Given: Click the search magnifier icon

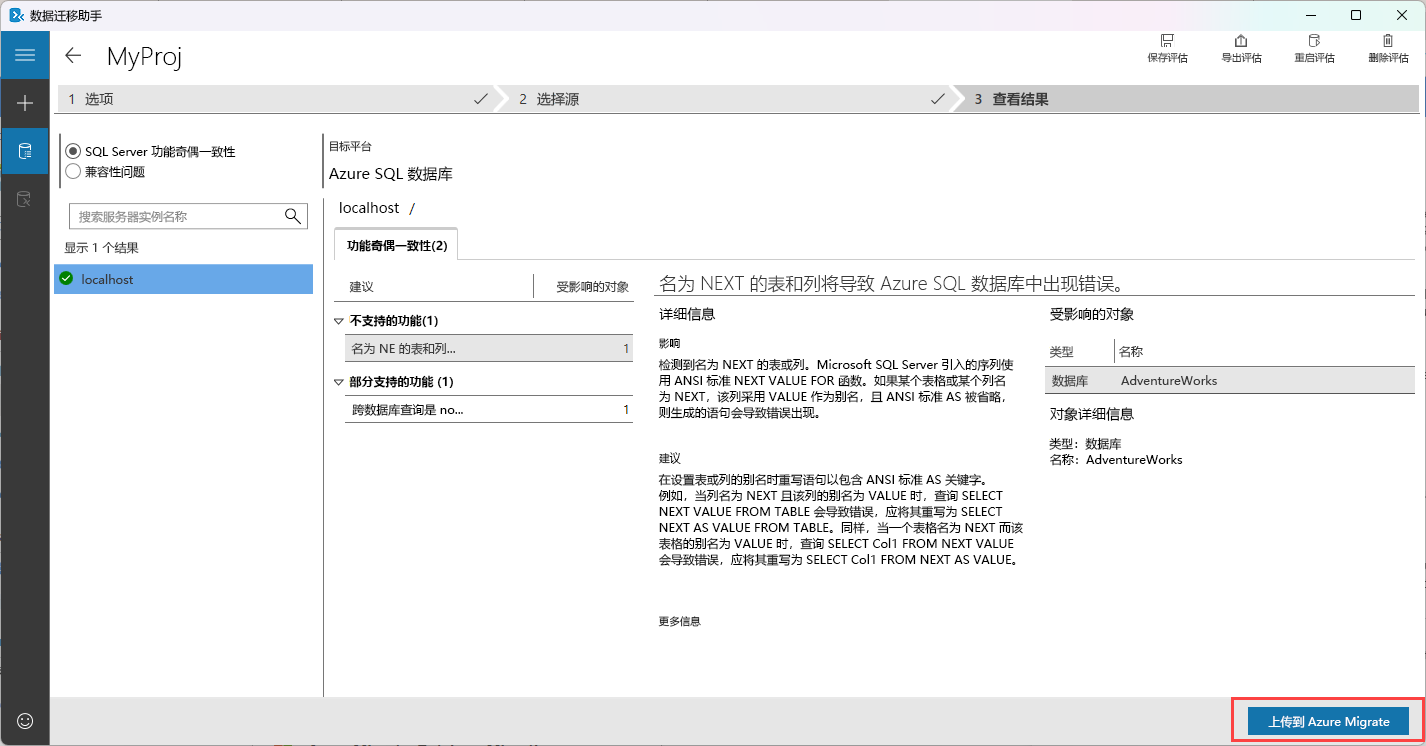Looking at the screenshot, I should point(293,216).
